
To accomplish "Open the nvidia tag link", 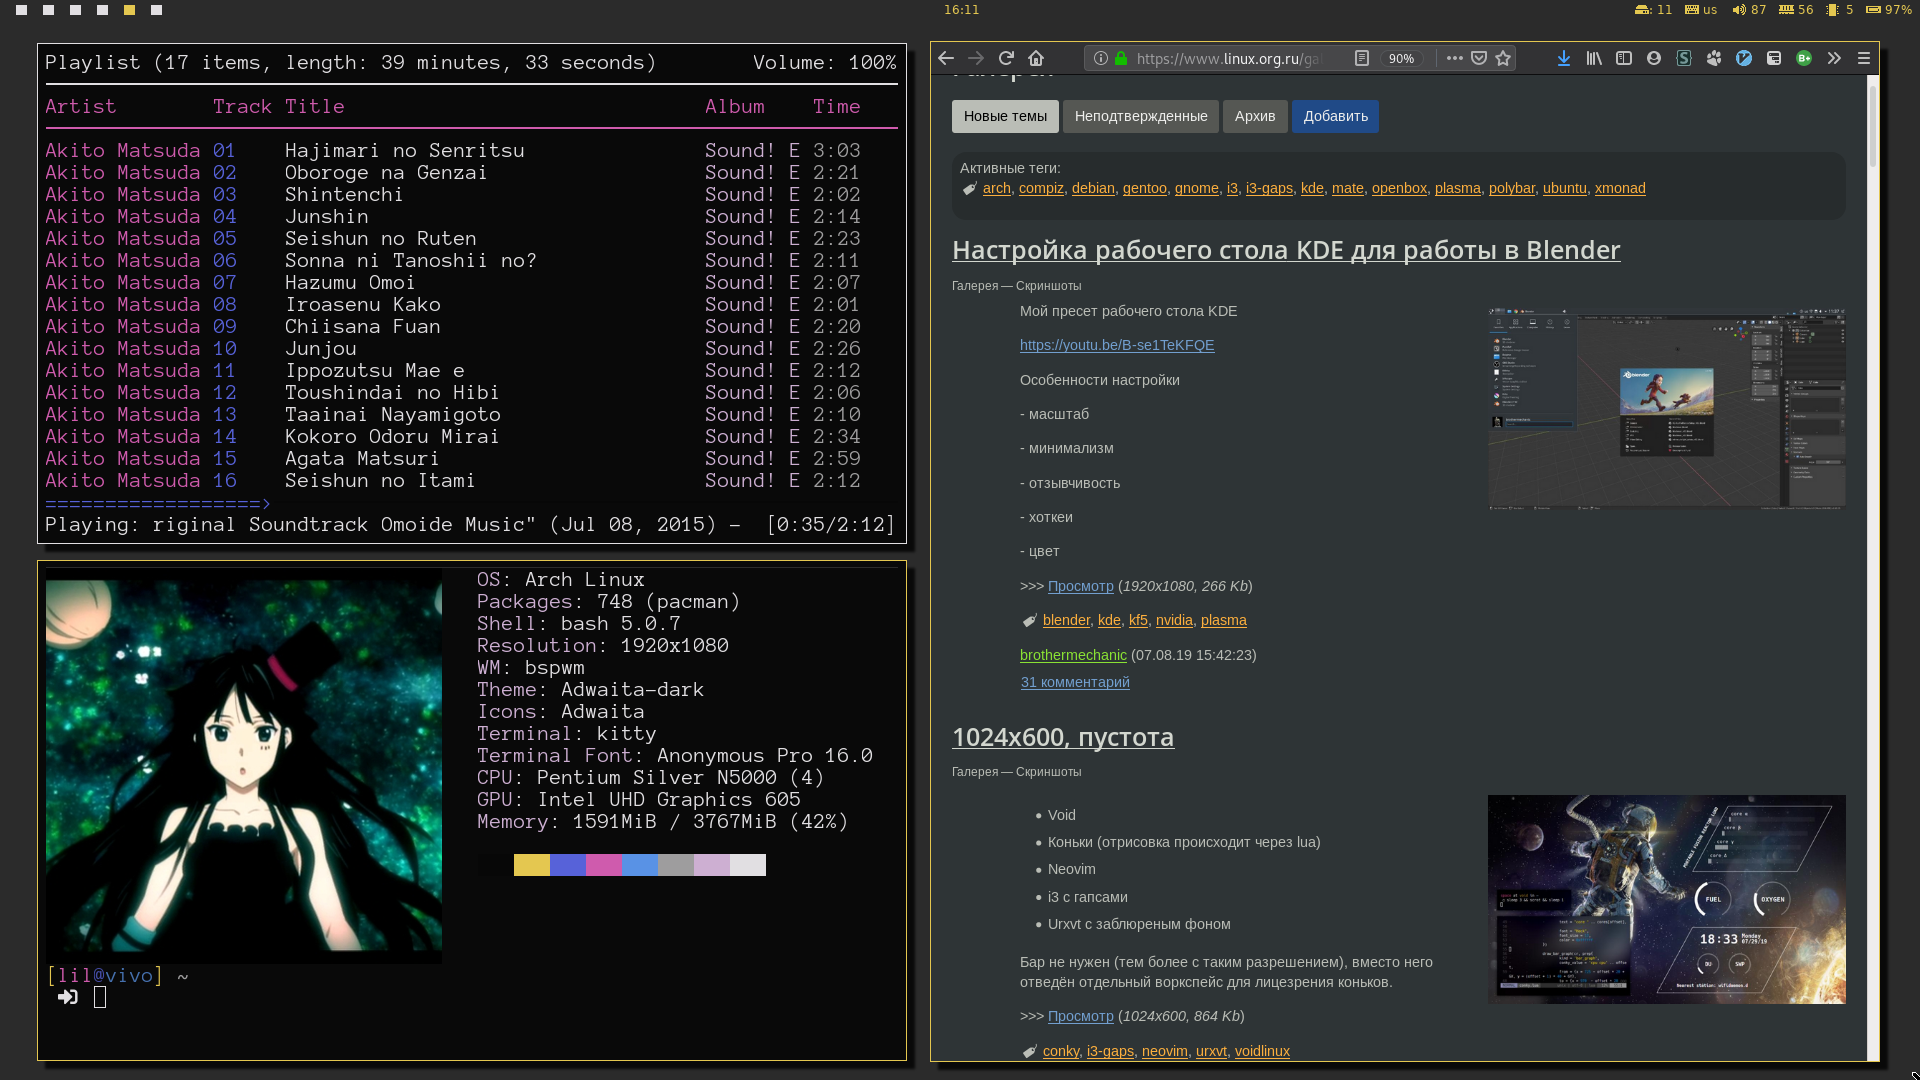I will pyautogui.click(x=1174, y=620).
